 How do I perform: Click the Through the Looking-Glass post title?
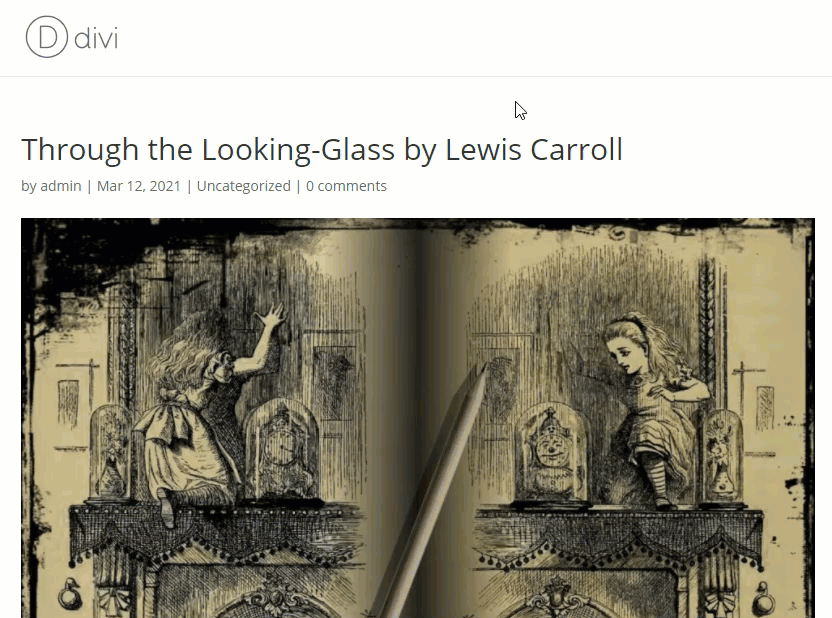coord(322,150)
